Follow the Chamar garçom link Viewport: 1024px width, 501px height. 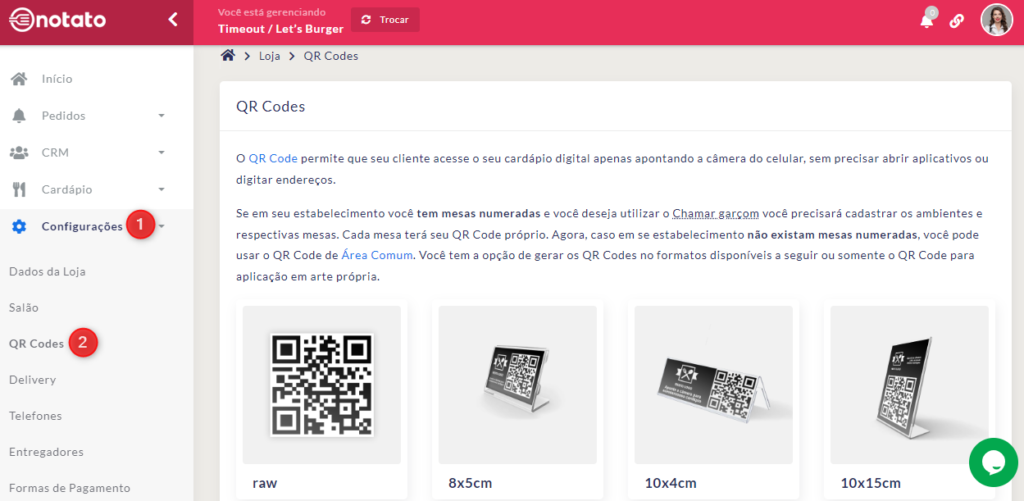coord(715,213)
